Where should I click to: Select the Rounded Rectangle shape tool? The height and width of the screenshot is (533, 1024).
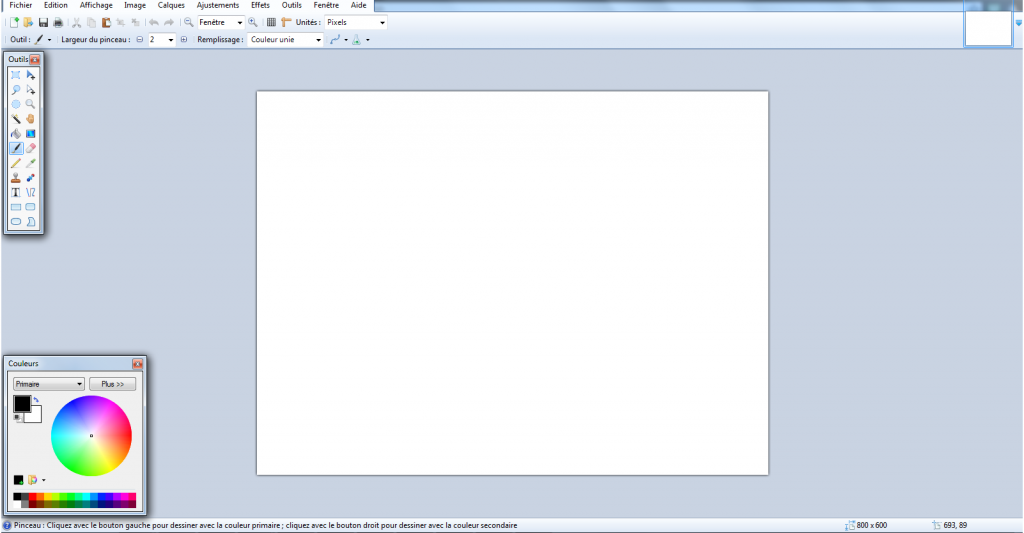31,207
